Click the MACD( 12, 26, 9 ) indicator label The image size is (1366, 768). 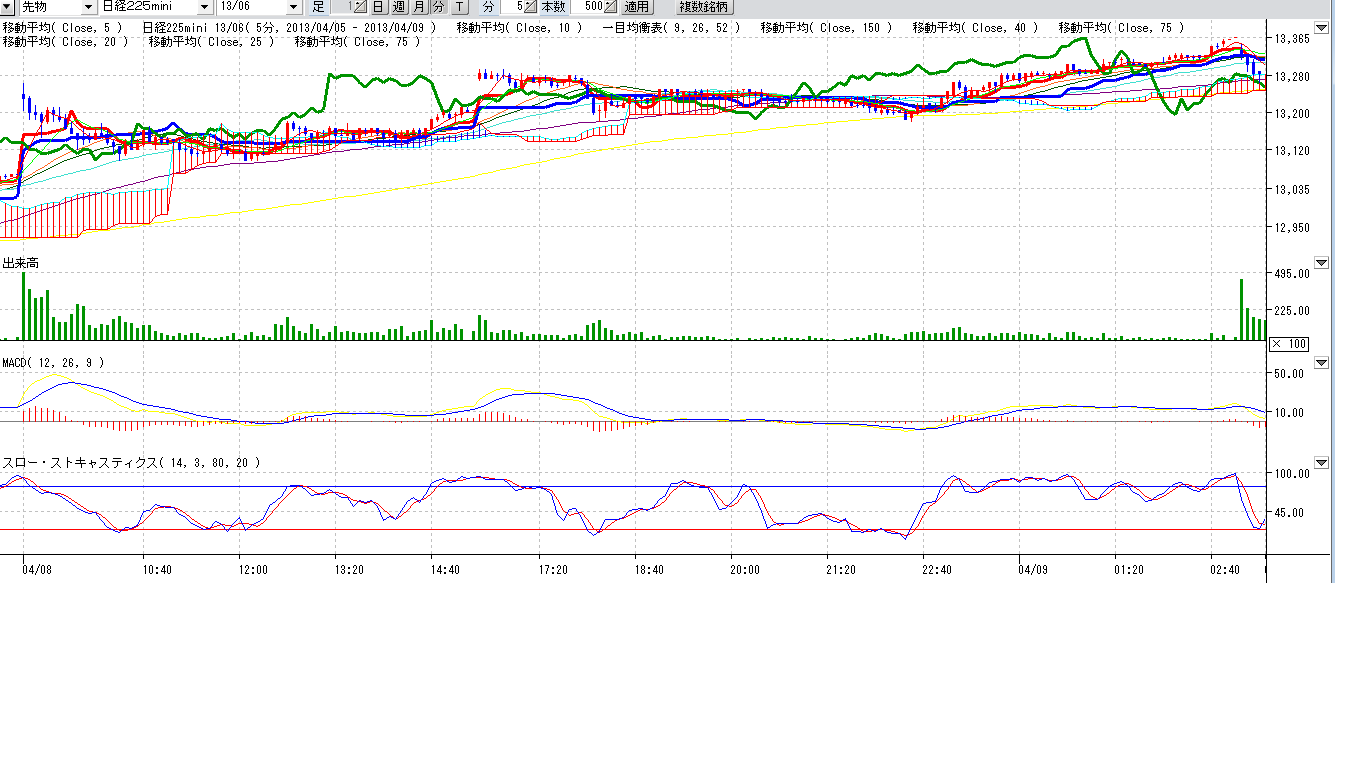[53, 362]
